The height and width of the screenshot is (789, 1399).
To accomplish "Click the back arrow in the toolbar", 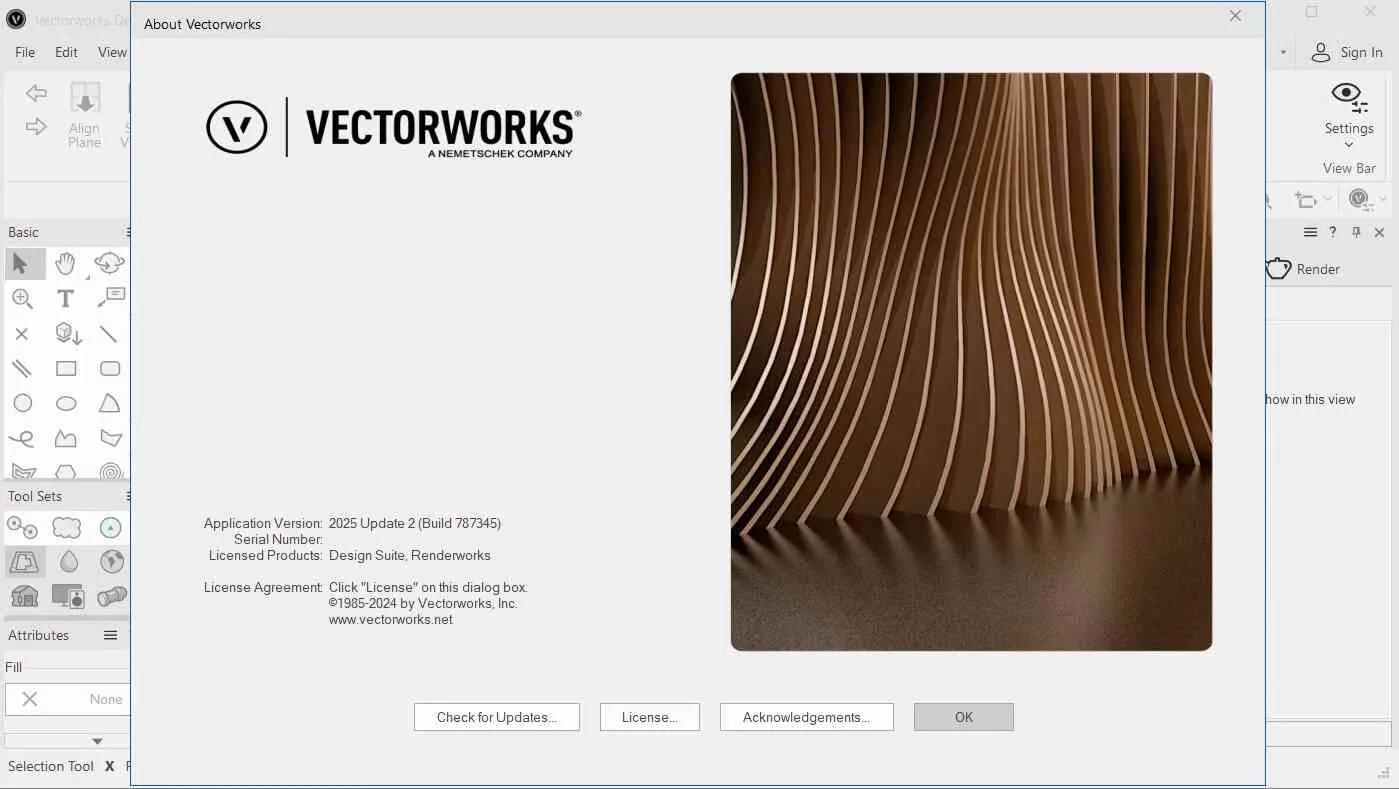I will coord(36,94).
